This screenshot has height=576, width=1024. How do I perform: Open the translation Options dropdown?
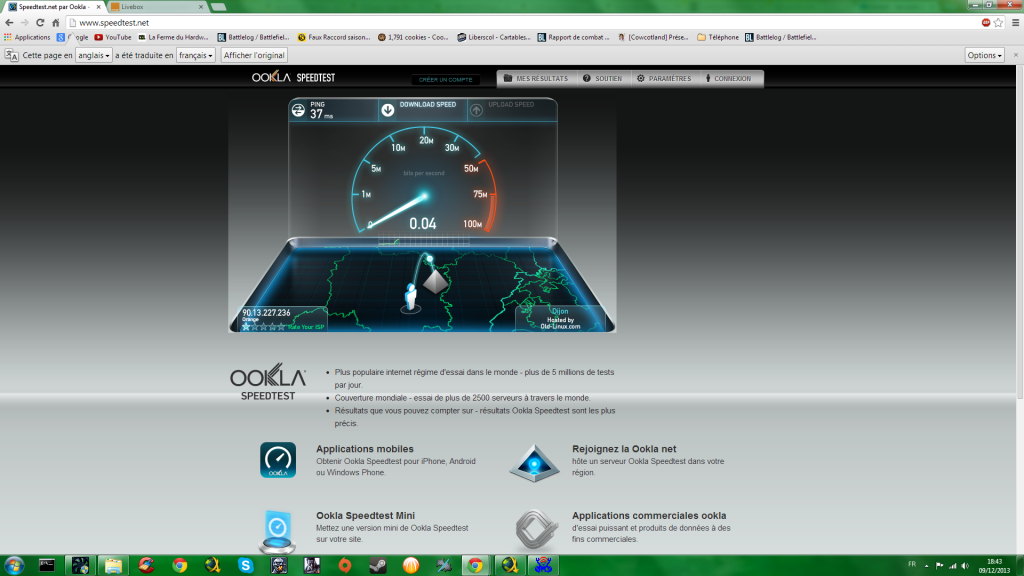984,56
